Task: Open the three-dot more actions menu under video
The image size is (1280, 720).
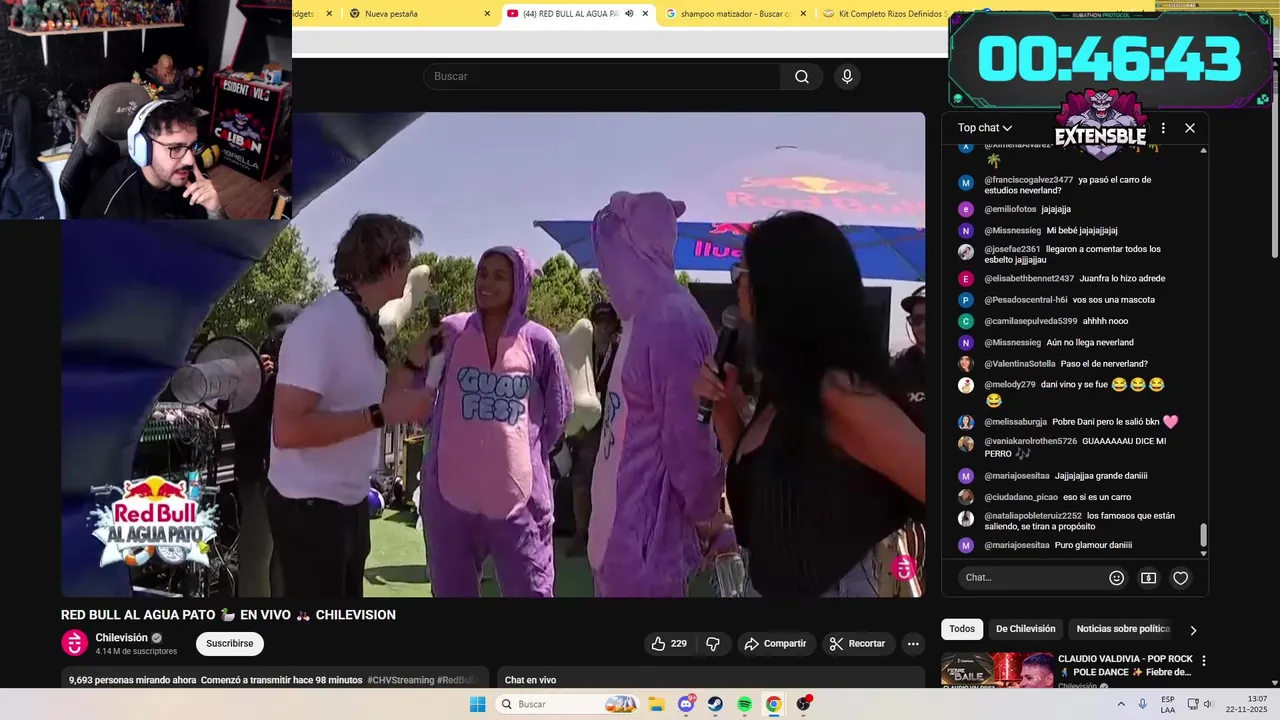Action: [913, 644]
